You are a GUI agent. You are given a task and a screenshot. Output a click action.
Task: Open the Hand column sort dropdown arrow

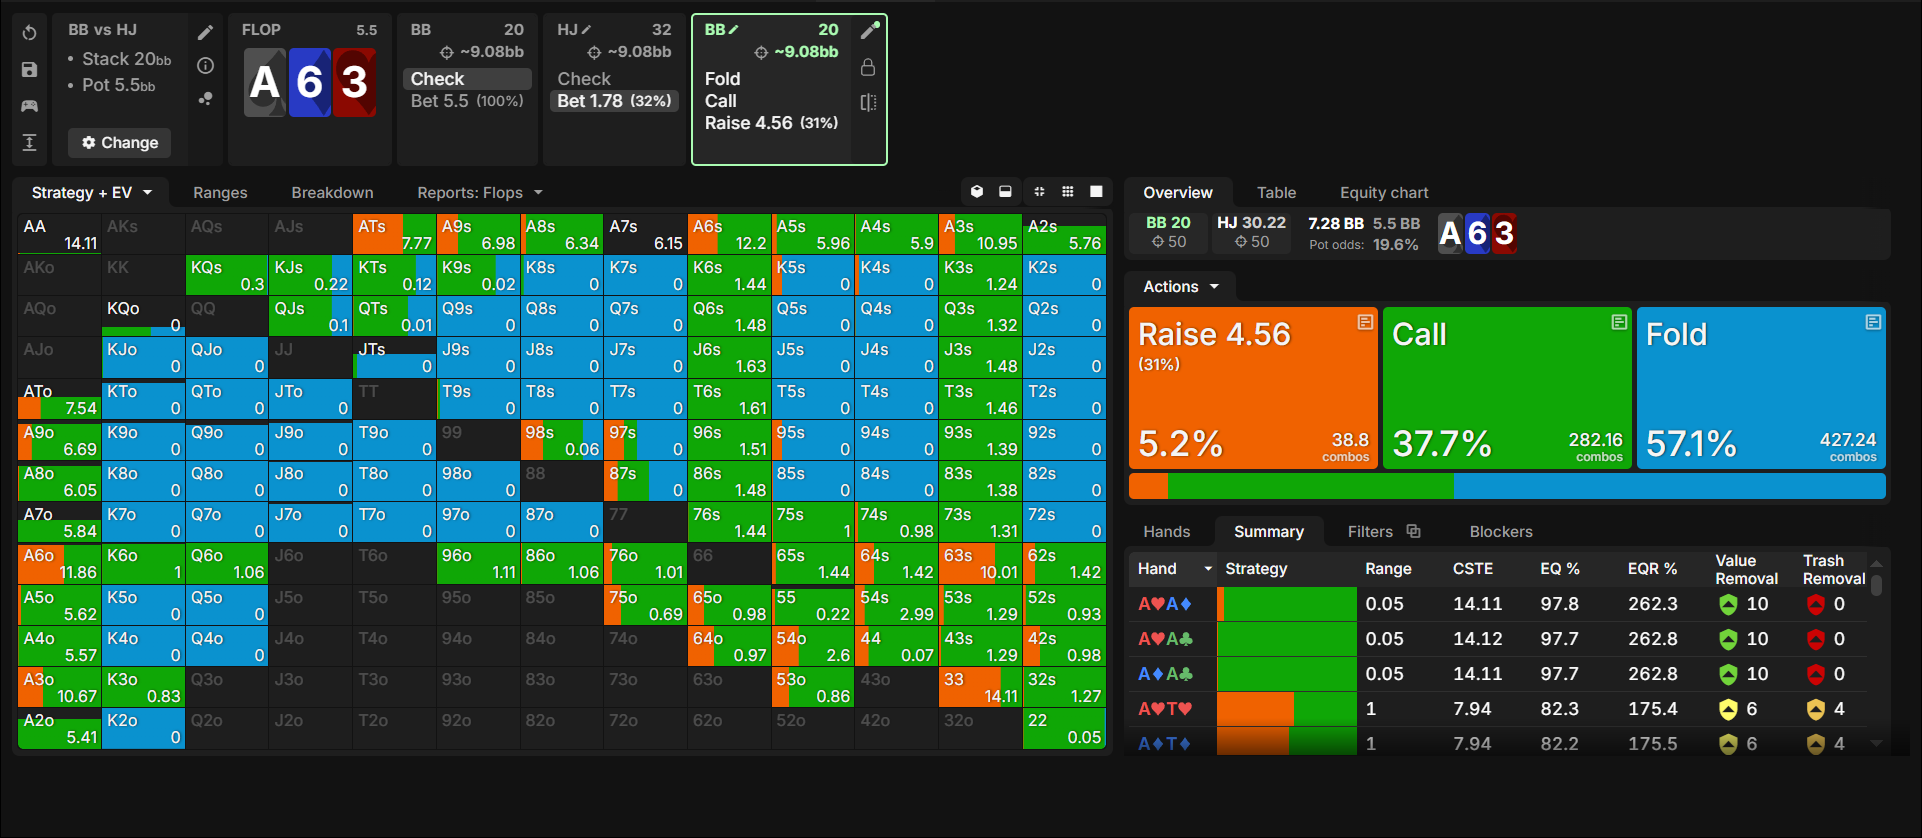pos(1208,569)
